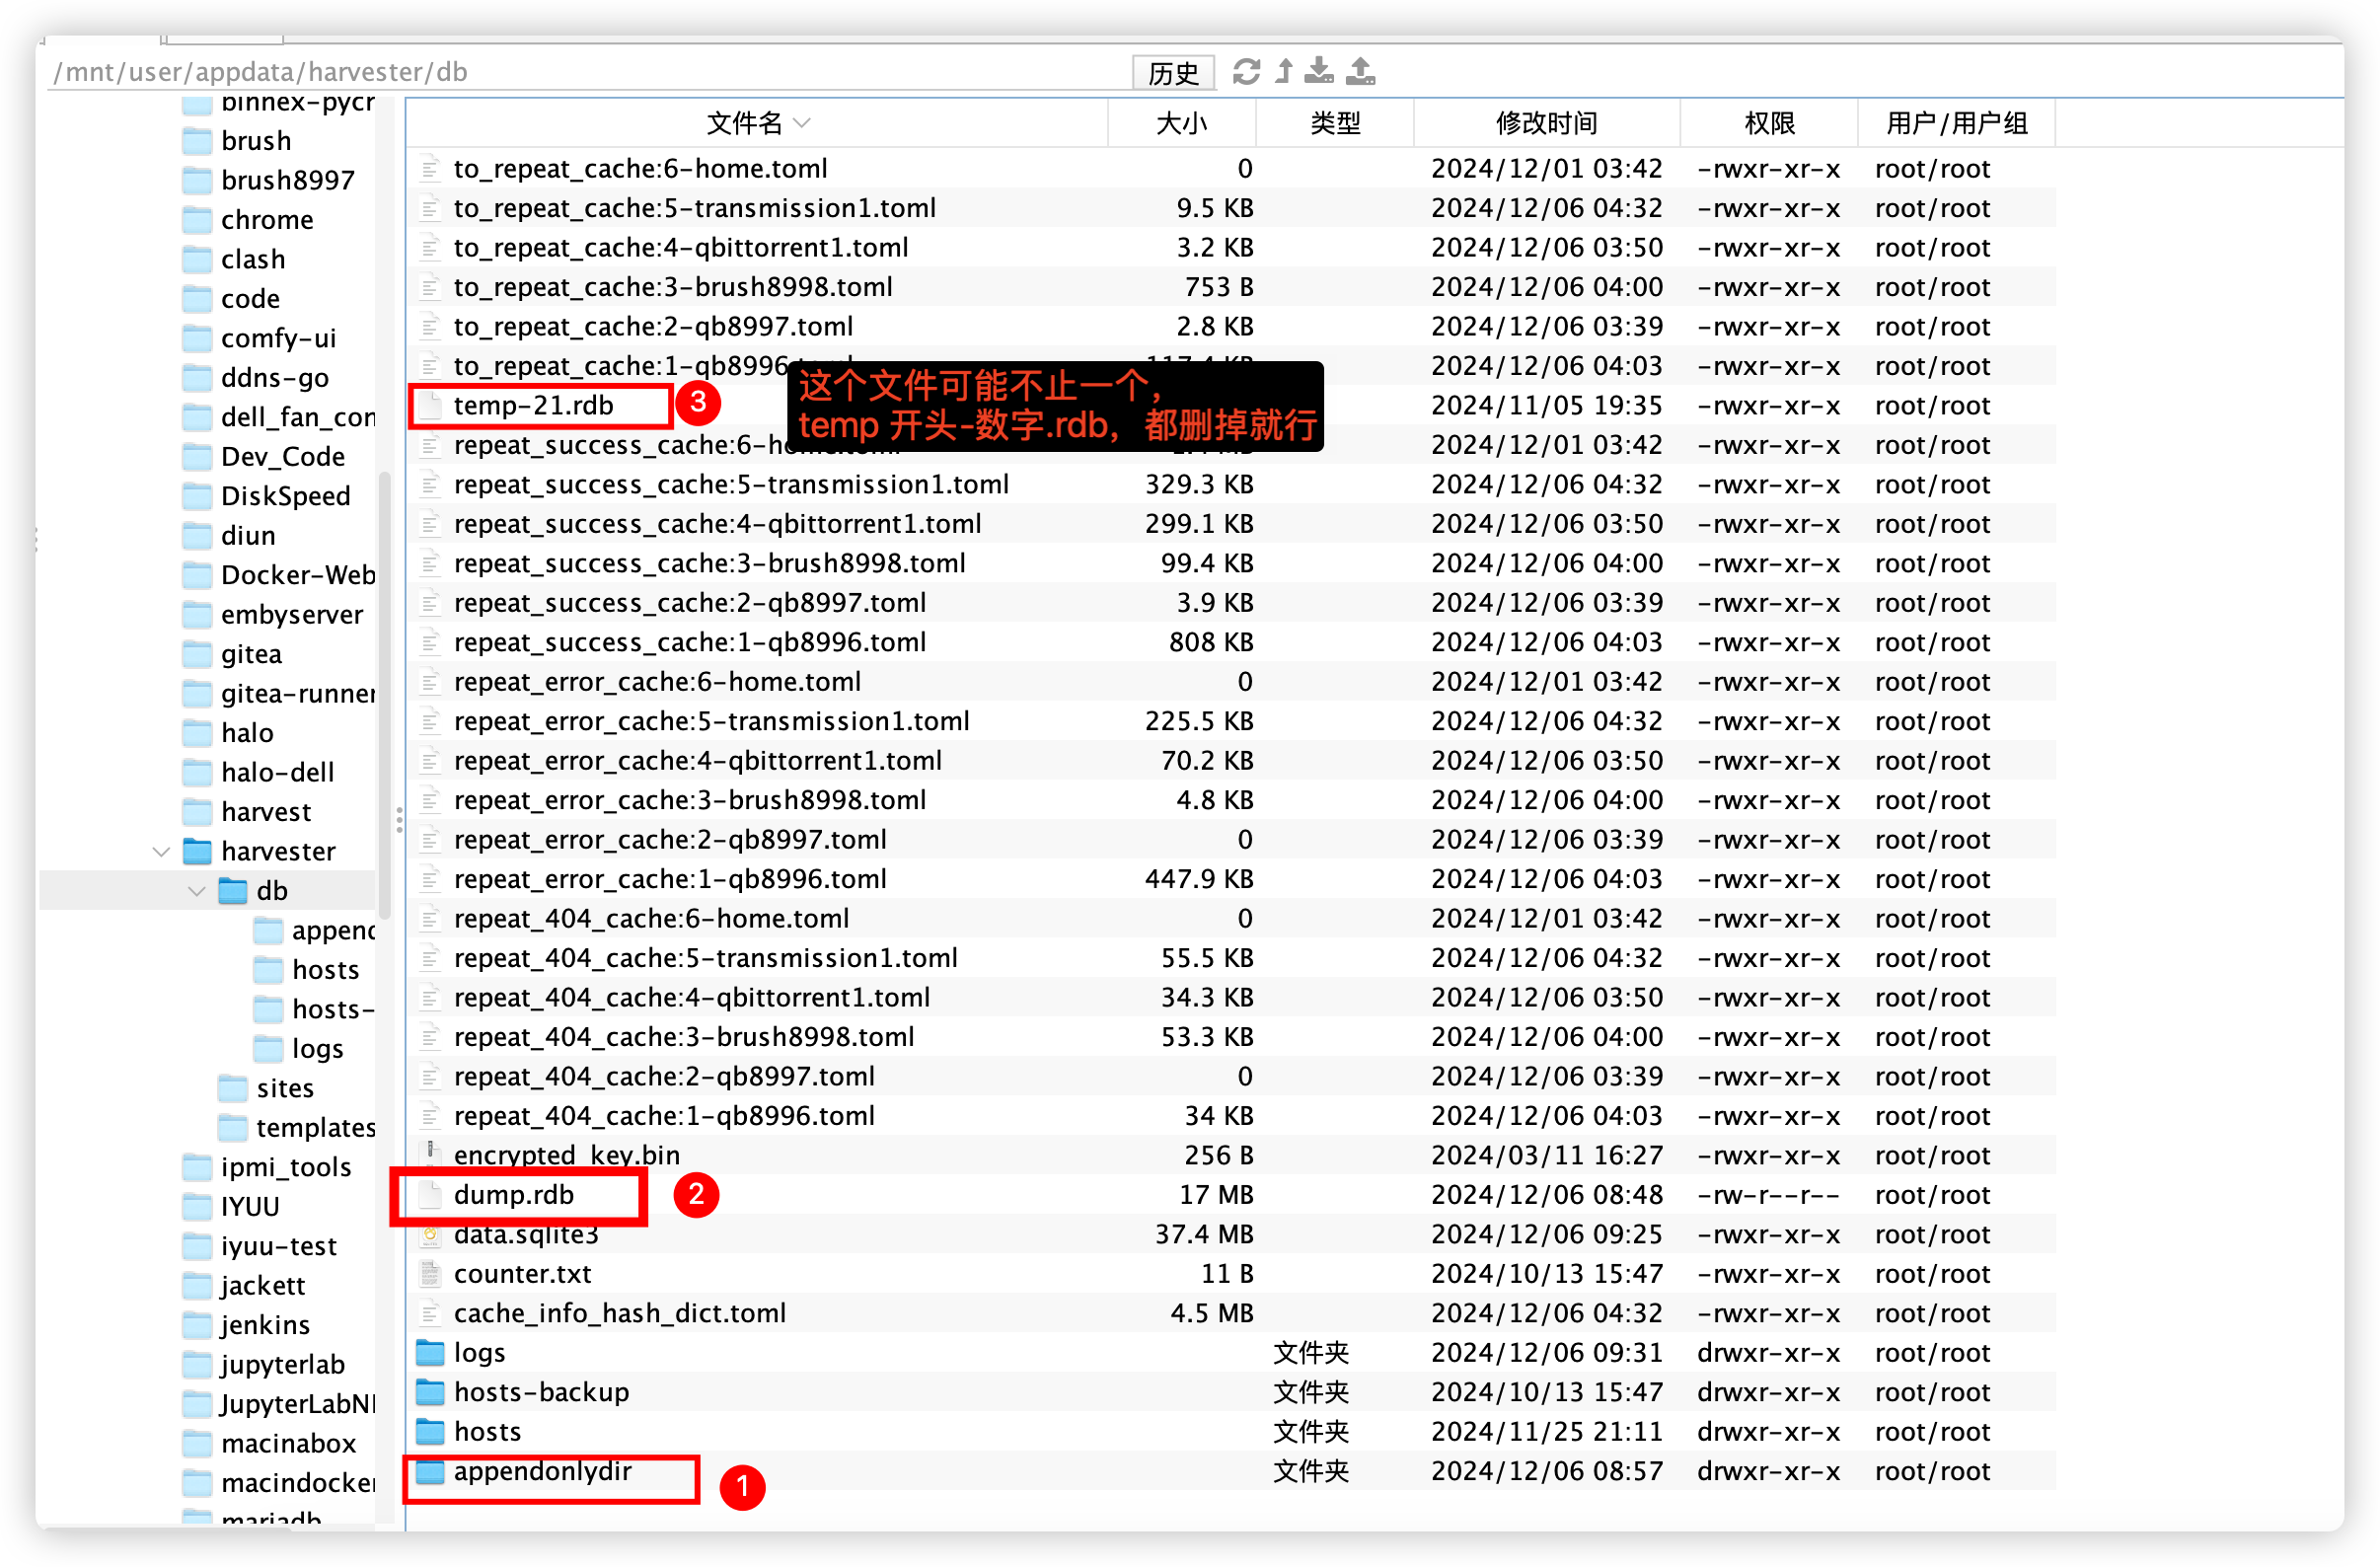Open gitea folder in sidebar tree
2380x1567 pixels.
(251, 654)
